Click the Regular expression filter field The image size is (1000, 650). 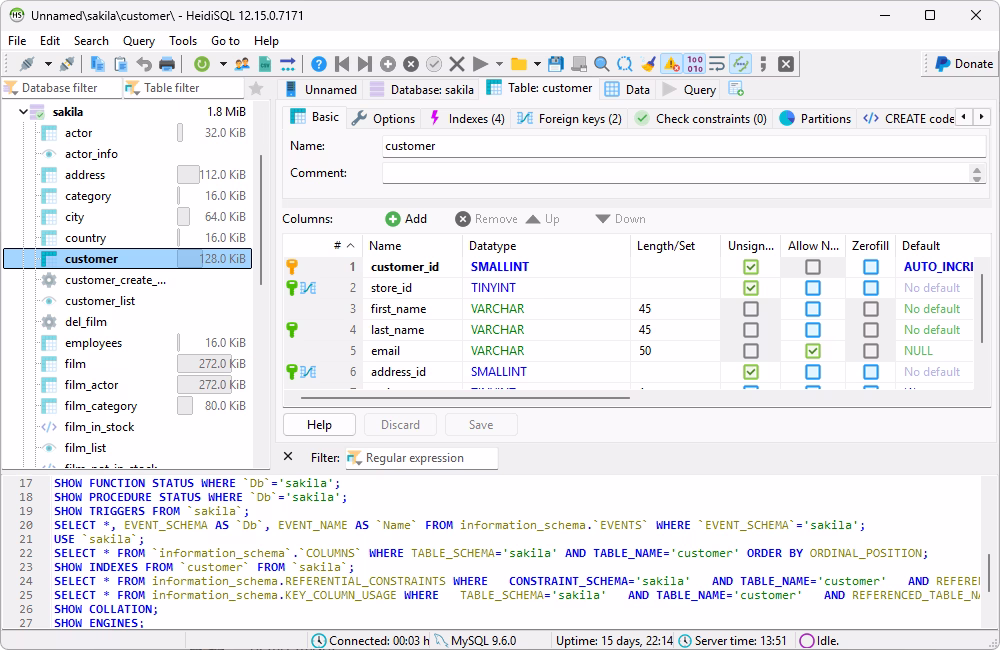tap(422, 458)
